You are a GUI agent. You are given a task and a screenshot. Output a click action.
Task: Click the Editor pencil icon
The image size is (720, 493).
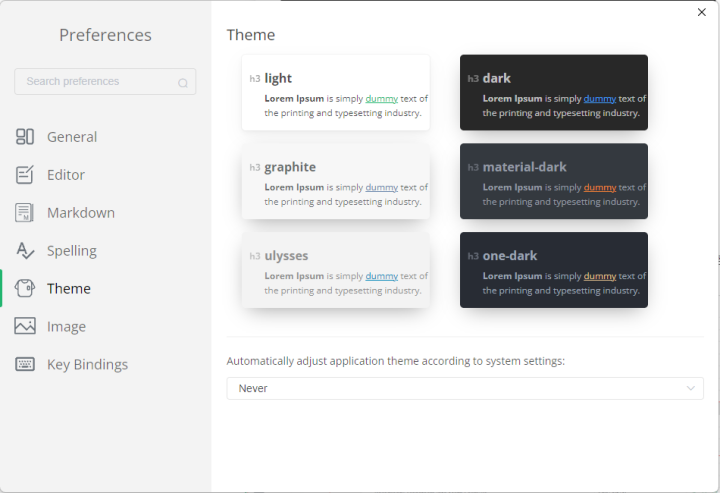click(25, 174)
